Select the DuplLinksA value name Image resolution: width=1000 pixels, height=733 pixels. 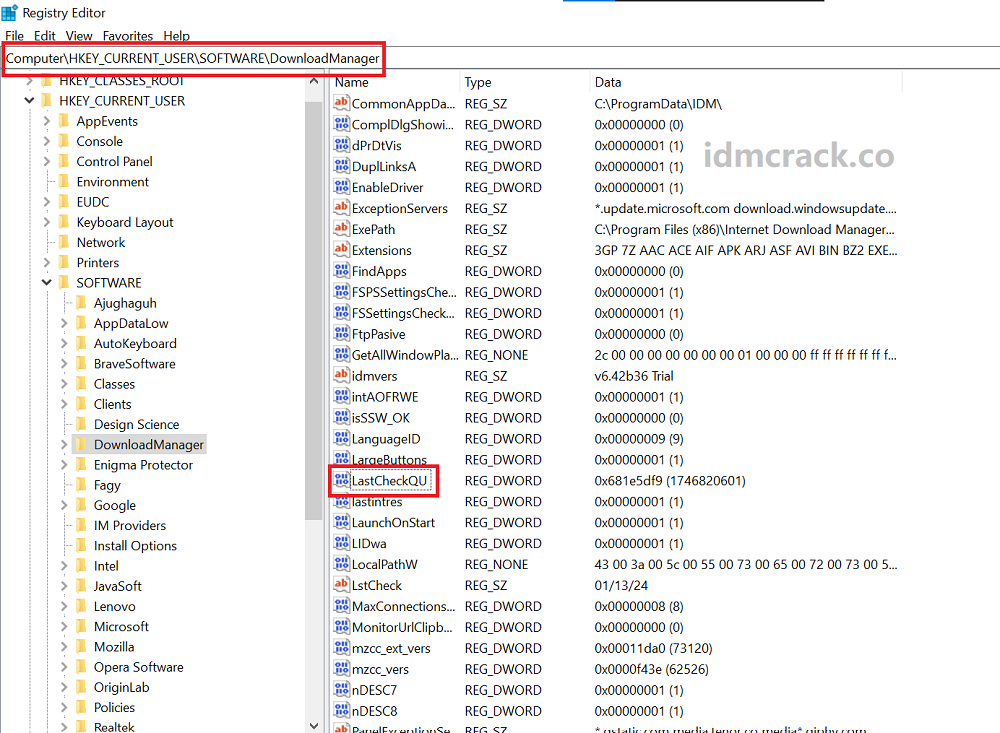pos(383,167)
